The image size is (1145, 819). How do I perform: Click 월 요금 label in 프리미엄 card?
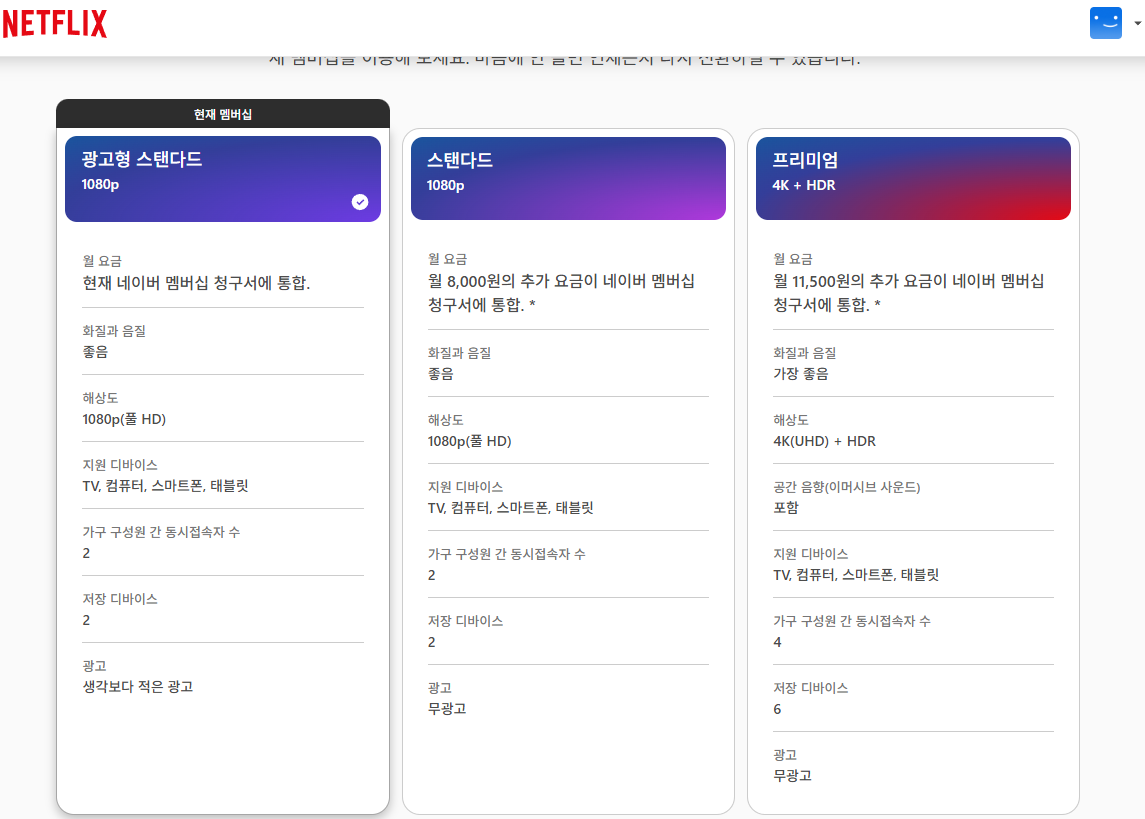(793, 259)
